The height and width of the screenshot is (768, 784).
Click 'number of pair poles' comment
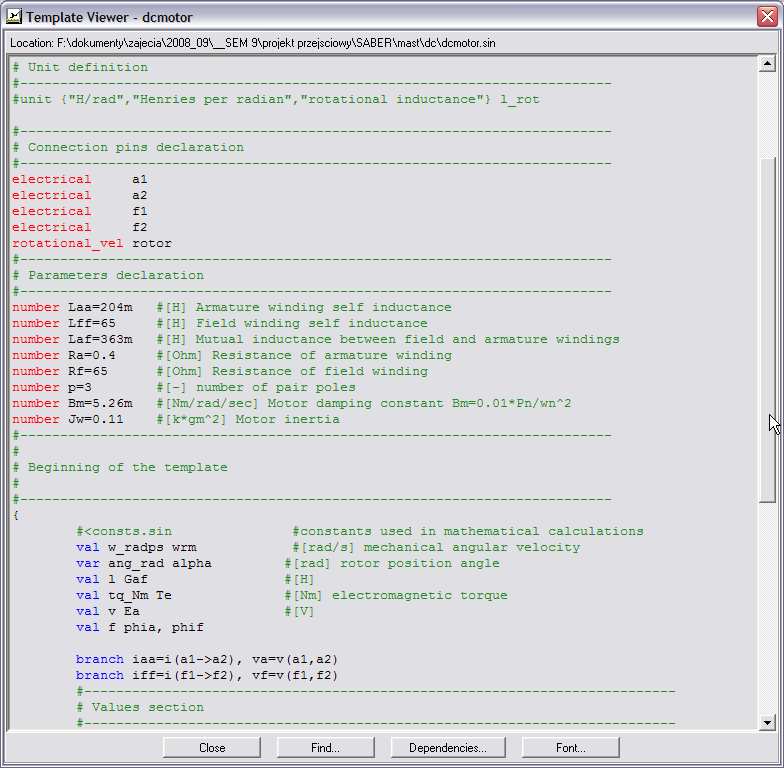[276, 387]
